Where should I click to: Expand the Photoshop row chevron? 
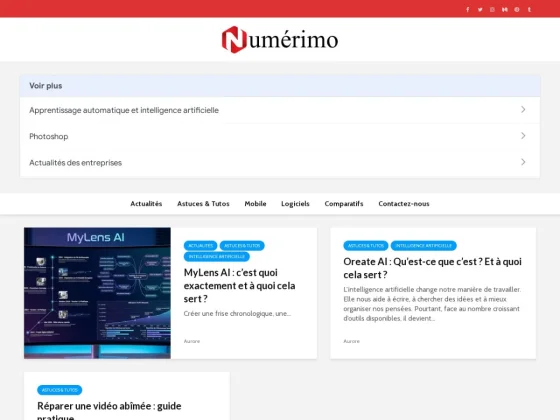coord(523,136)
